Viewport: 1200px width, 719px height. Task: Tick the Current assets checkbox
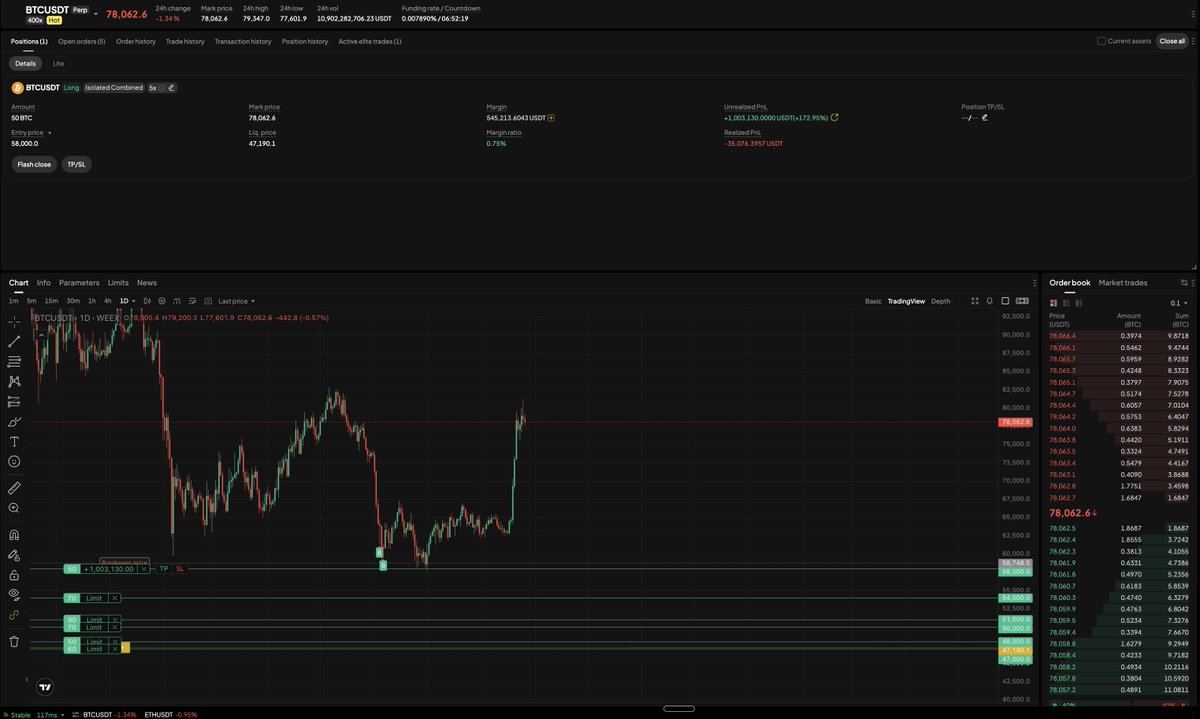pyautogui.click(x=1102, y=41)
